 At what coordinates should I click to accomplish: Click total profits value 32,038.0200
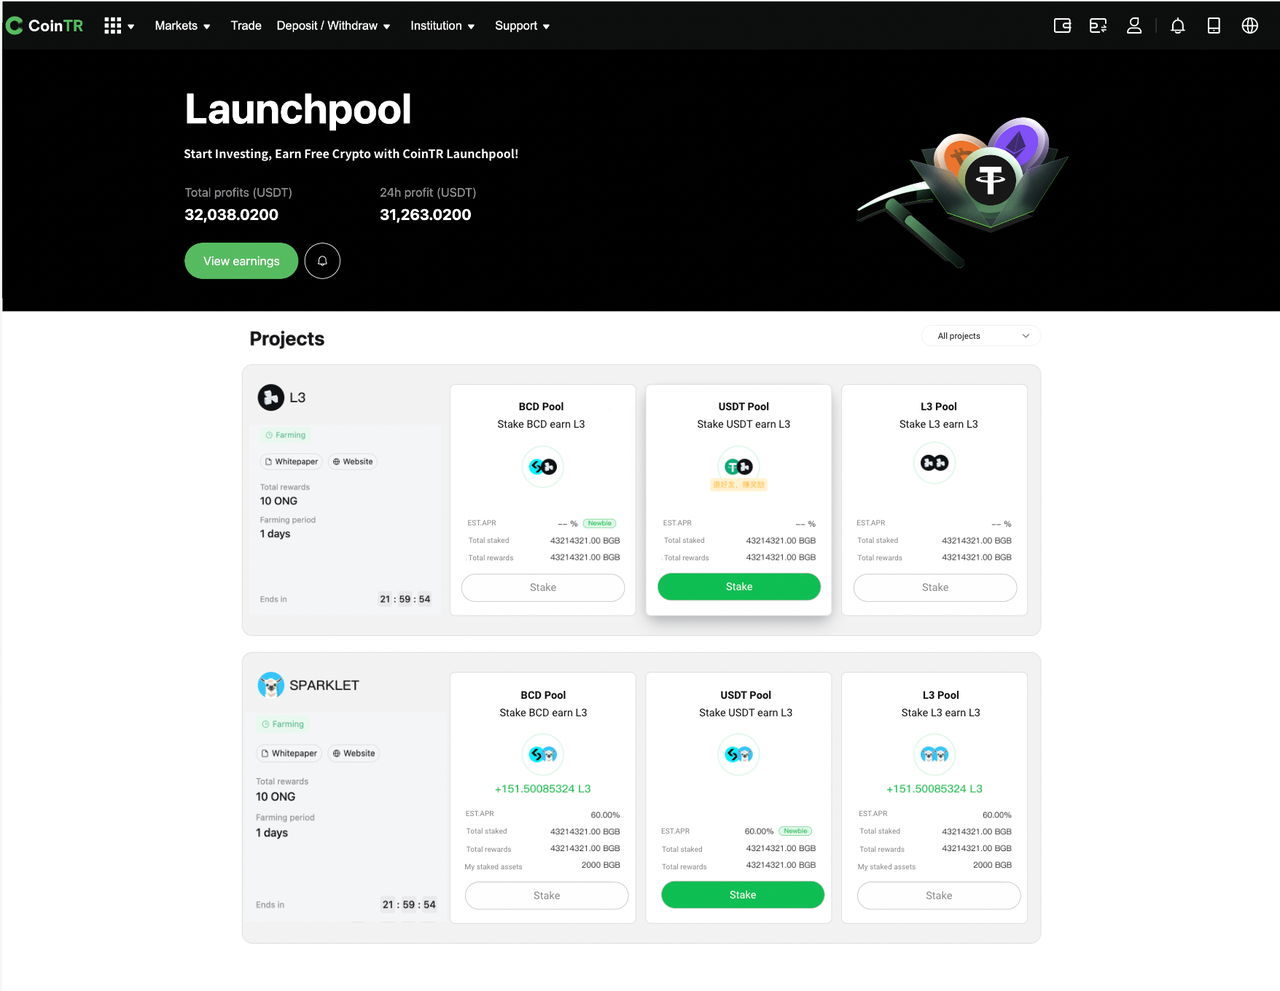tap(232, 215)
